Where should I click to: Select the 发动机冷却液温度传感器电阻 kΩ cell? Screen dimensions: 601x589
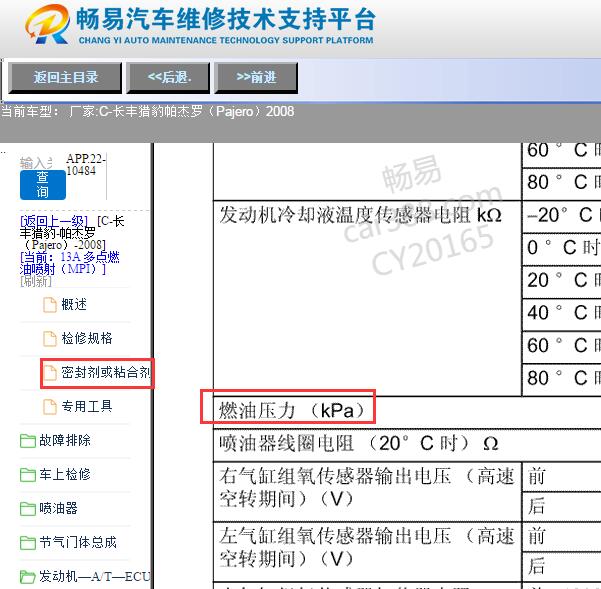368,298
